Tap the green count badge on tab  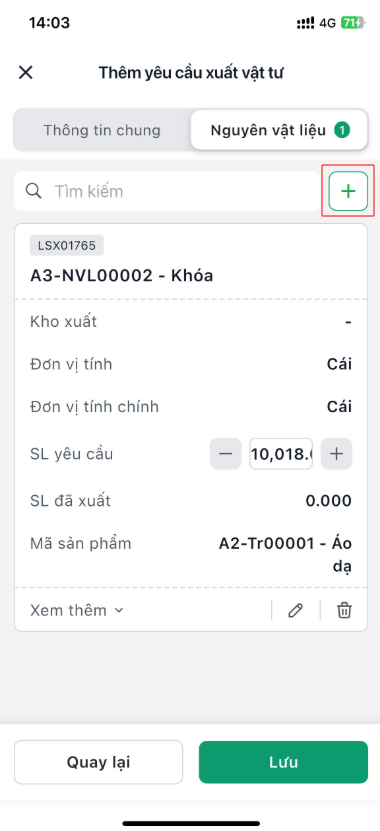coord(342,130)
